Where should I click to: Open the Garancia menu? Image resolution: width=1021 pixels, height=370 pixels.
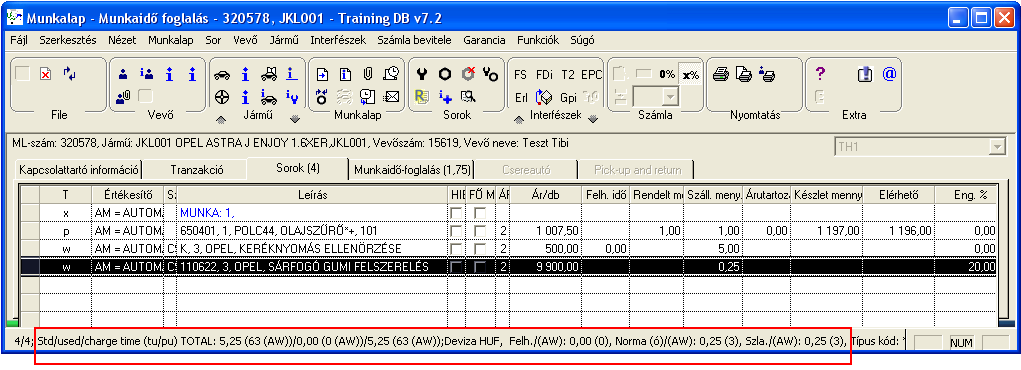click(484, 40)
